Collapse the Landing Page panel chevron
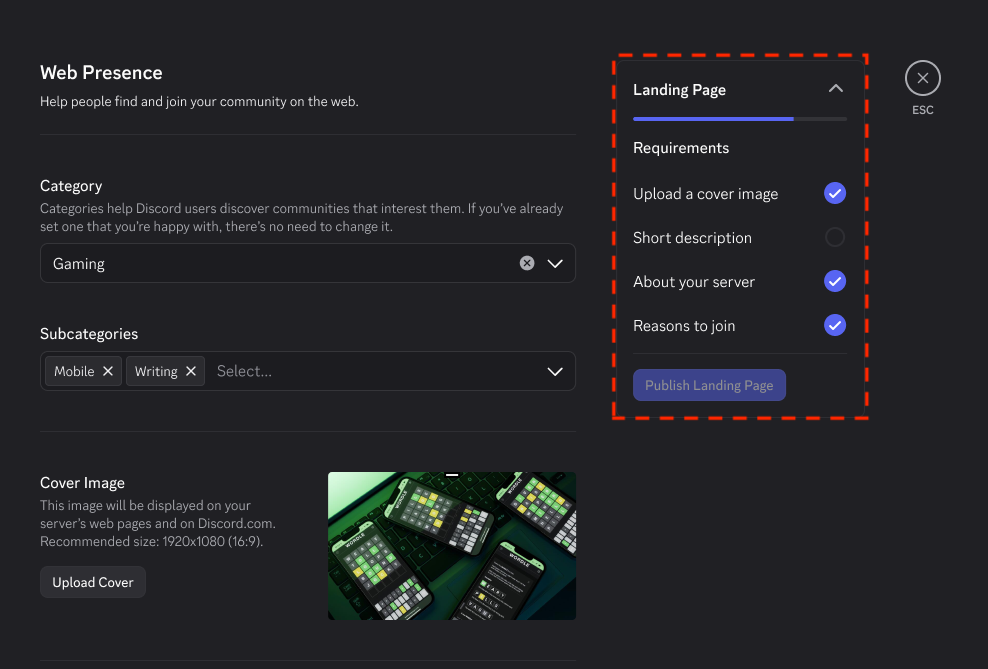 pyautogui.click(x=836, y=89)
